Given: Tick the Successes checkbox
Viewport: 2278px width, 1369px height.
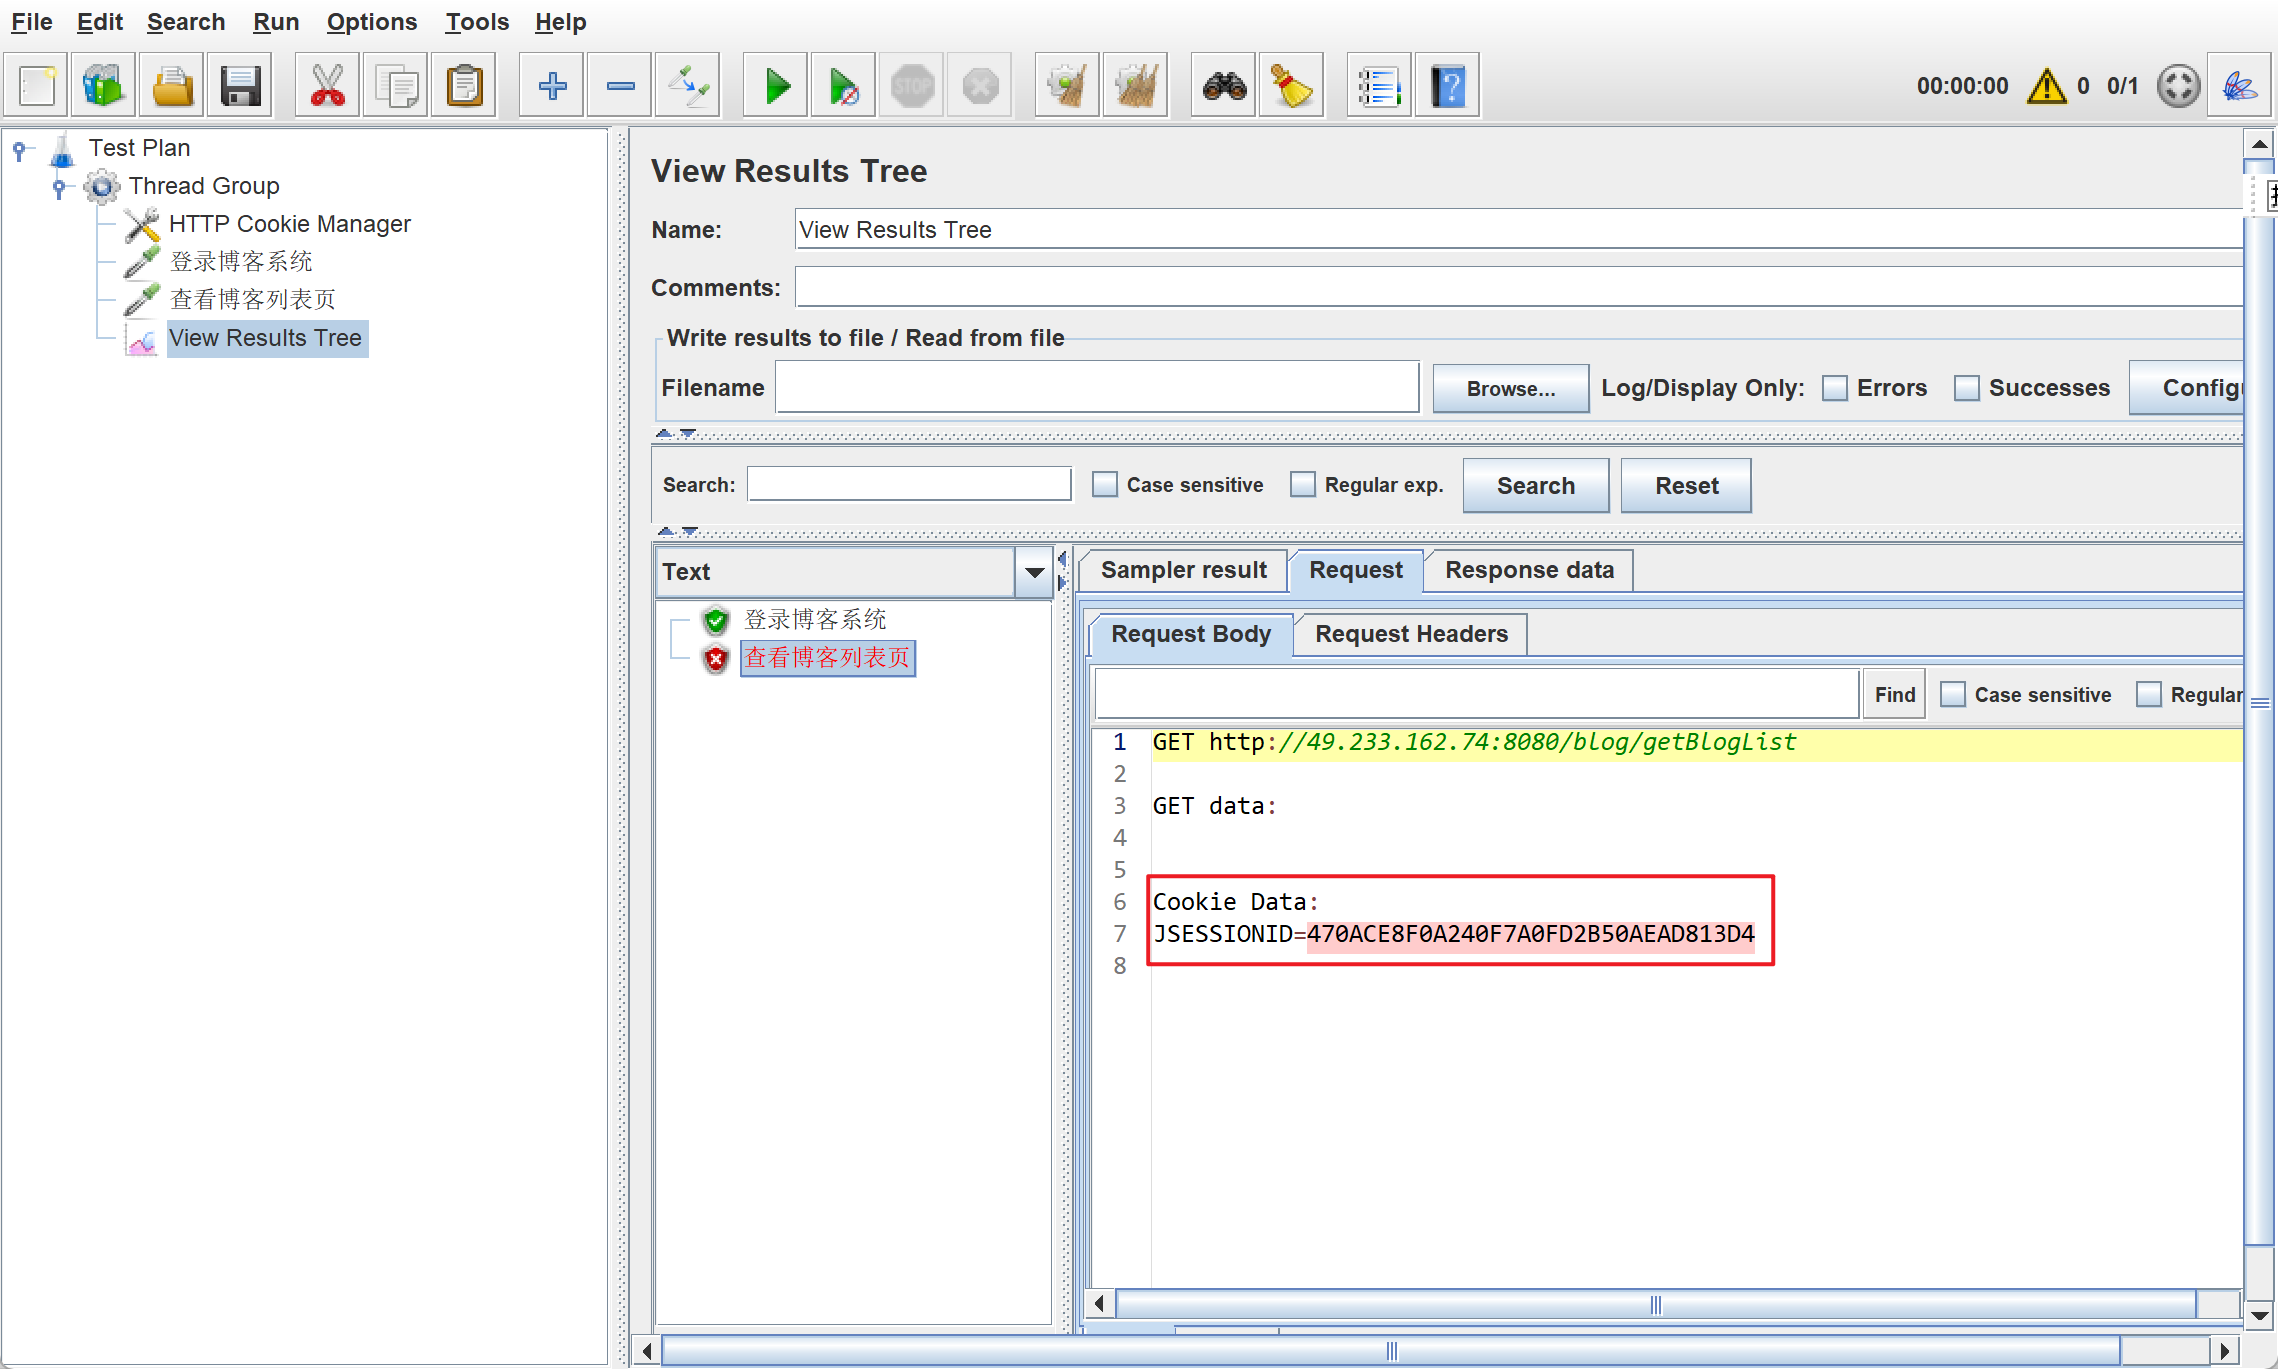Looking at the screenshot, I should pyautogui.click(x=1966, y=388).
